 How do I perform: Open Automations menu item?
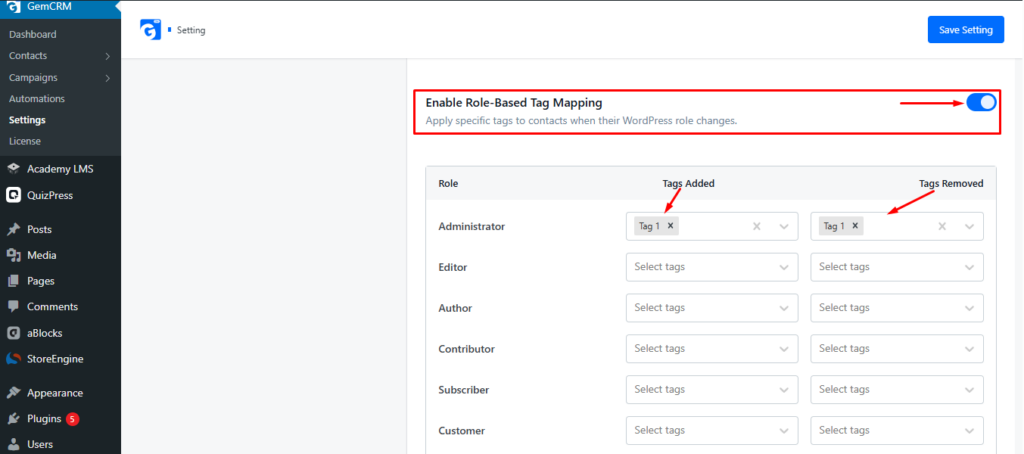(x=37, y=99)
